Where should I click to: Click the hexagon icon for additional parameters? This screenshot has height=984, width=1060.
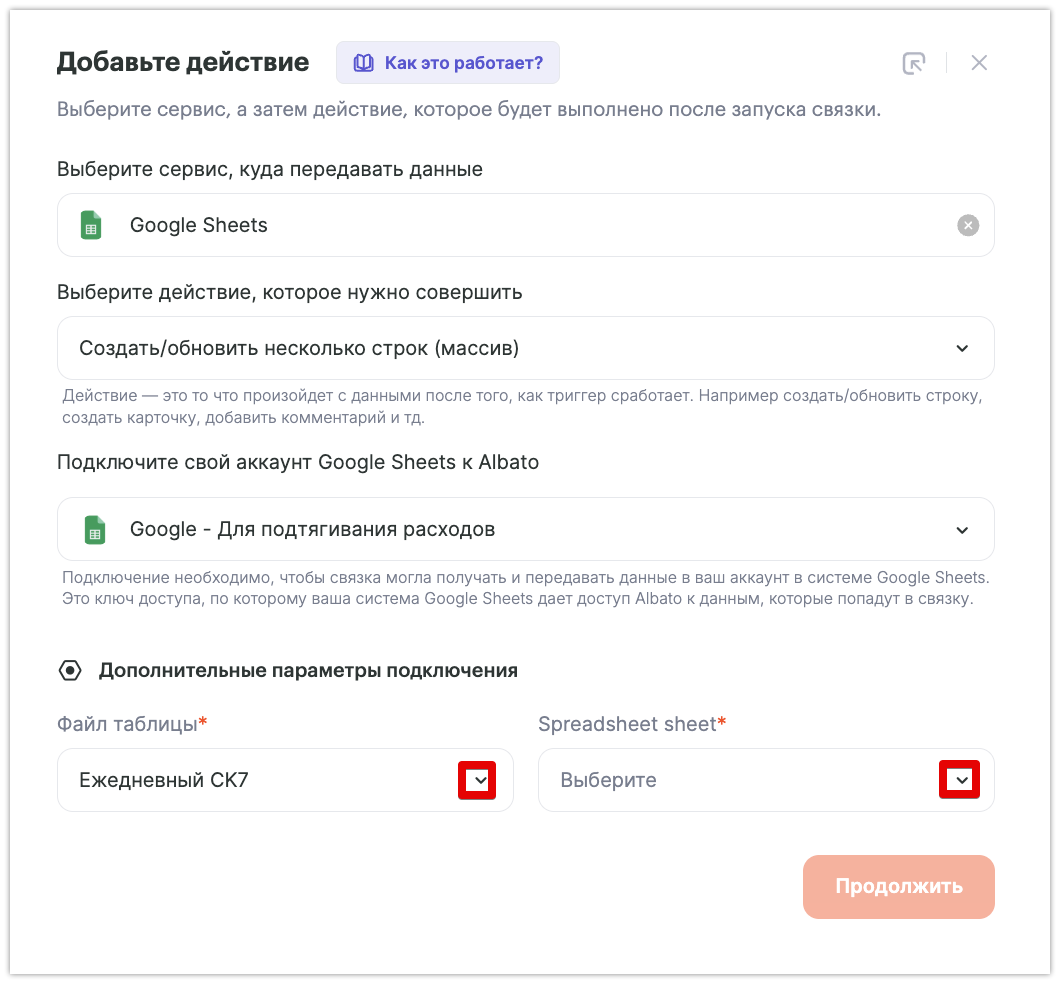tap(70, 670)
